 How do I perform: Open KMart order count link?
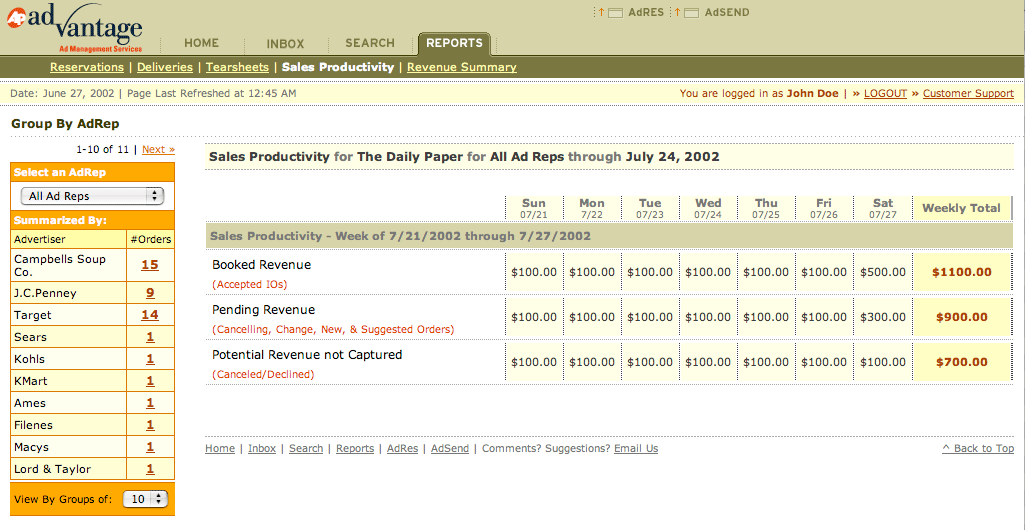pyautogui.click(x=150, y=381)
